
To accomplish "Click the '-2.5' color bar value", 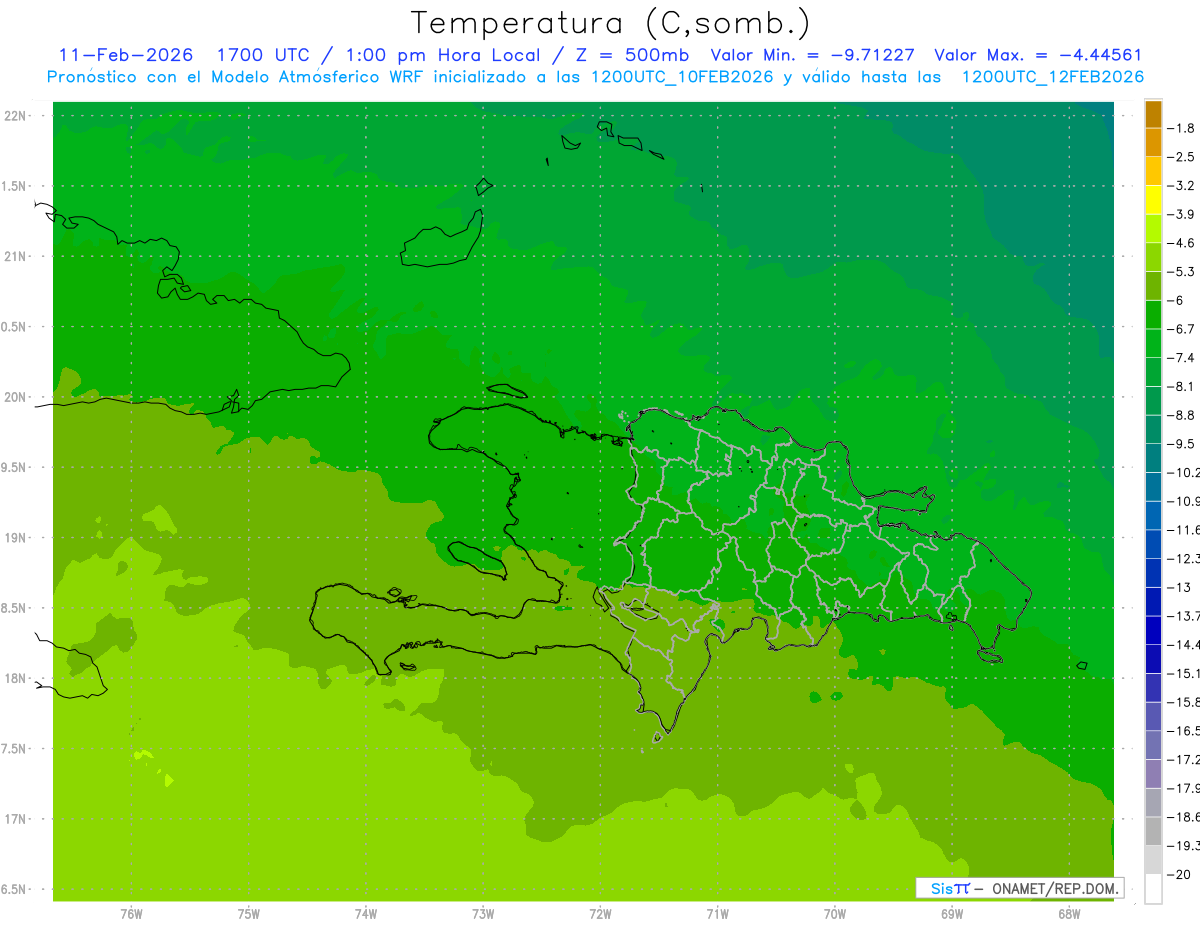I will (x=1182, y=157).
